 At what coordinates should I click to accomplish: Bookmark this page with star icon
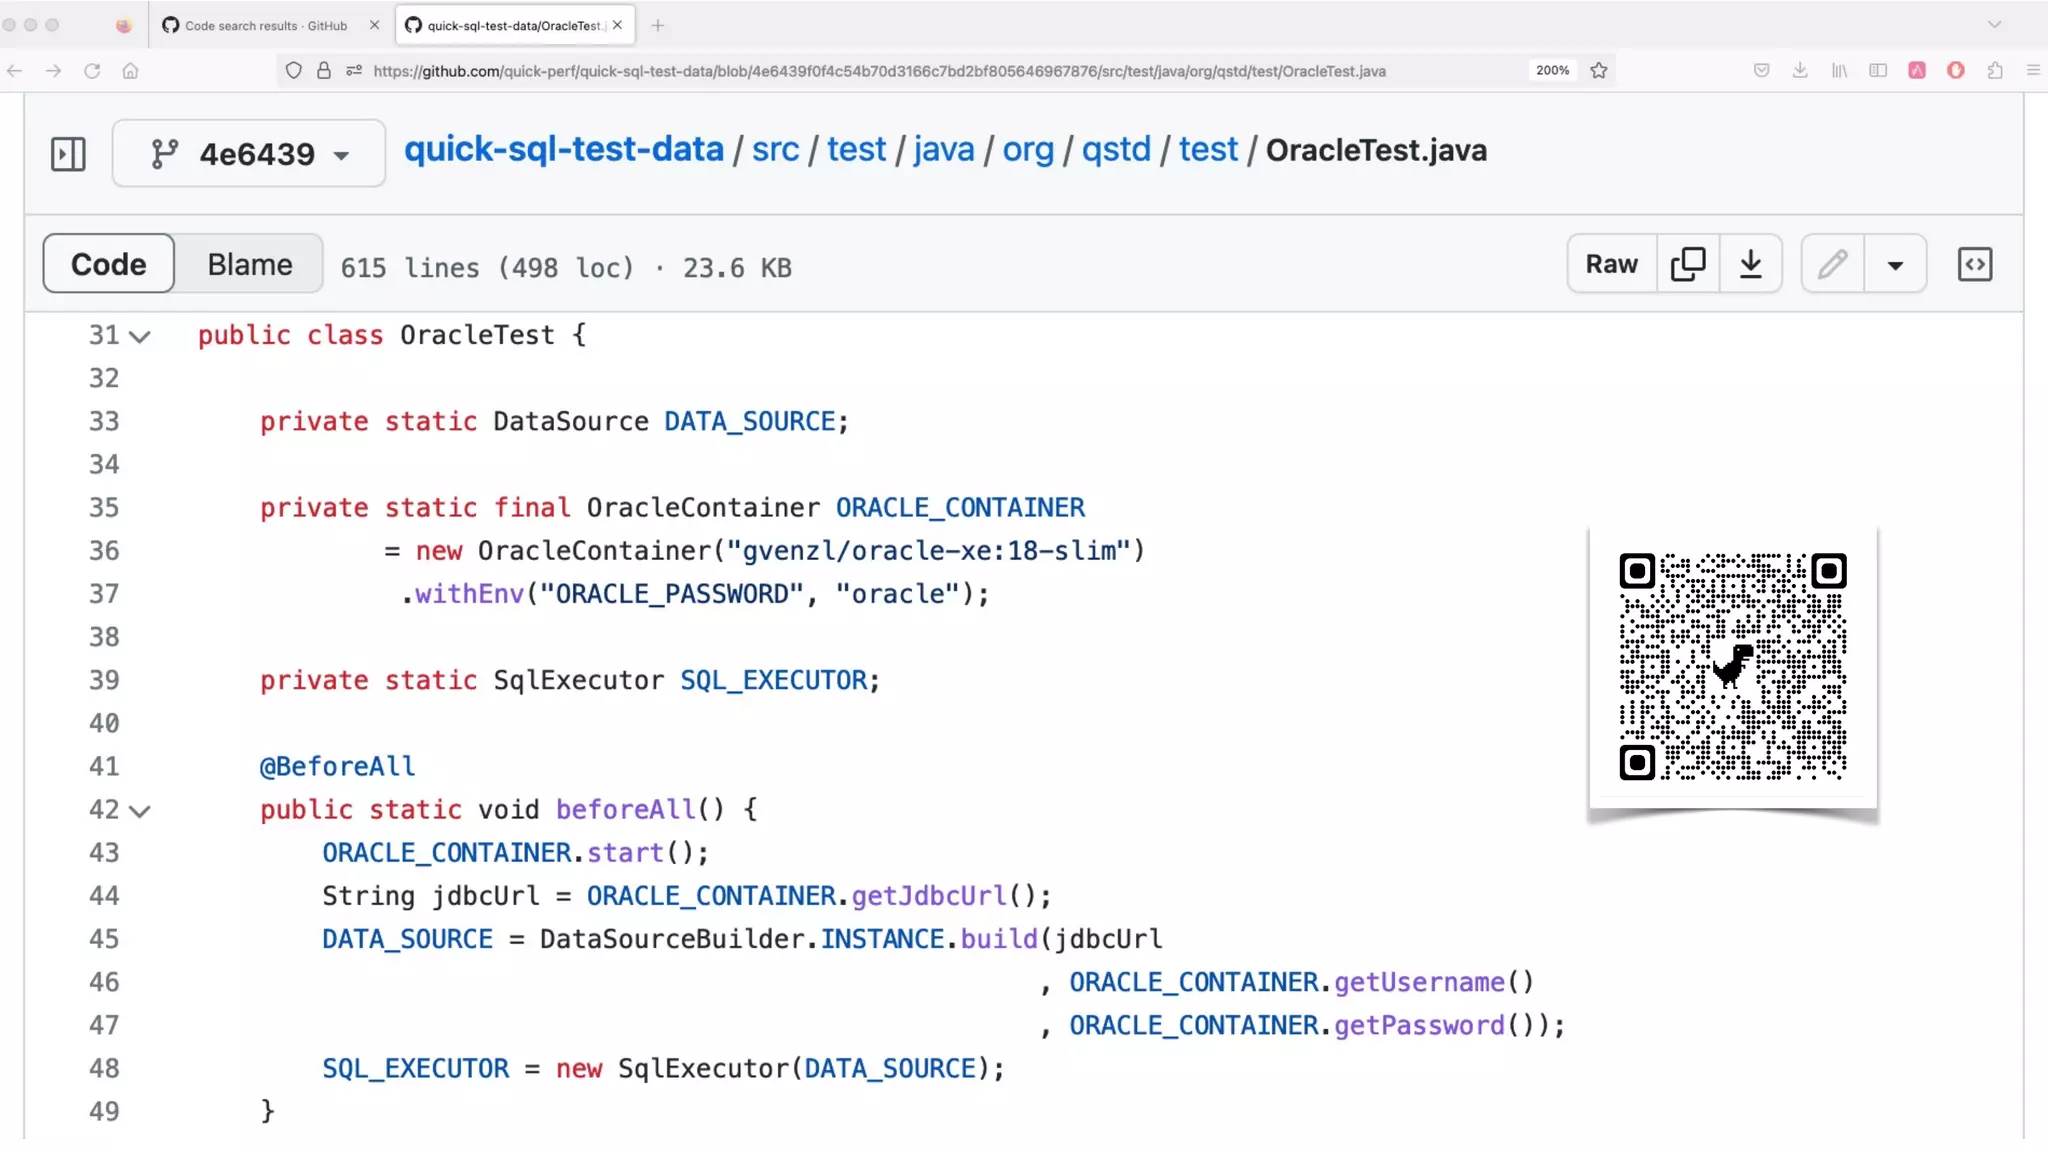(x=1599, y=71)
